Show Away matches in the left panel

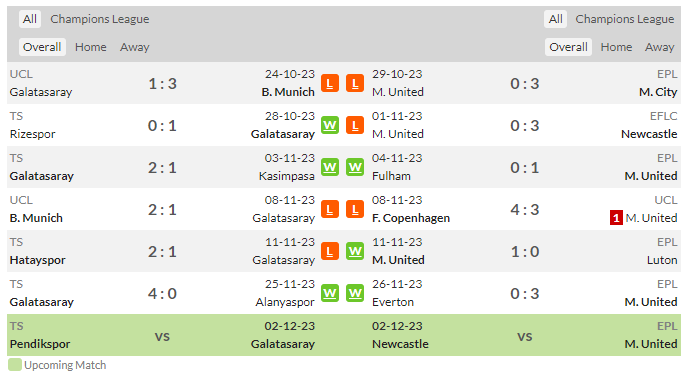click(135, 47)
